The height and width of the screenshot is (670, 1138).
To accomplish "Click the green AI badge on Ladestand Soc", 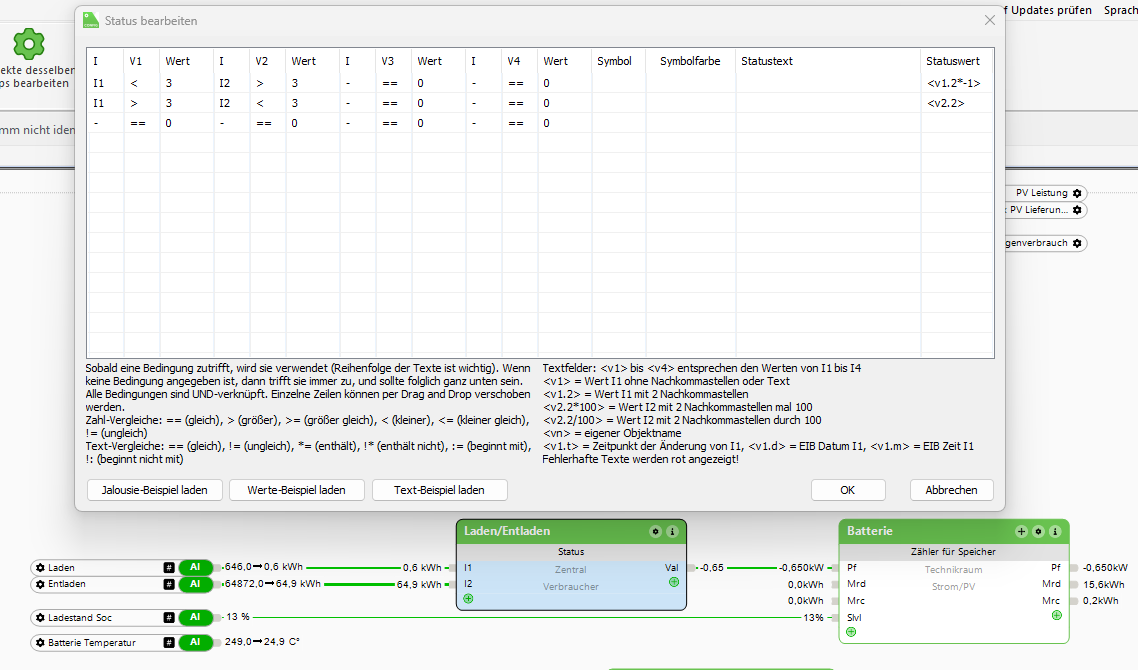I will pyautogui.click(x=195, y=618).
